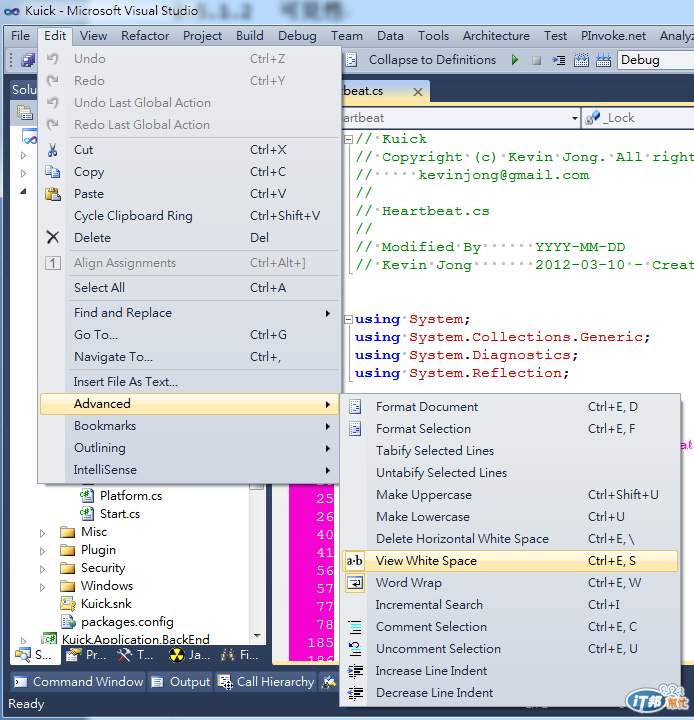This screenshot has width=694, height=720.
Task: Click the a·b View White Space icon
Action: [355, 561]
